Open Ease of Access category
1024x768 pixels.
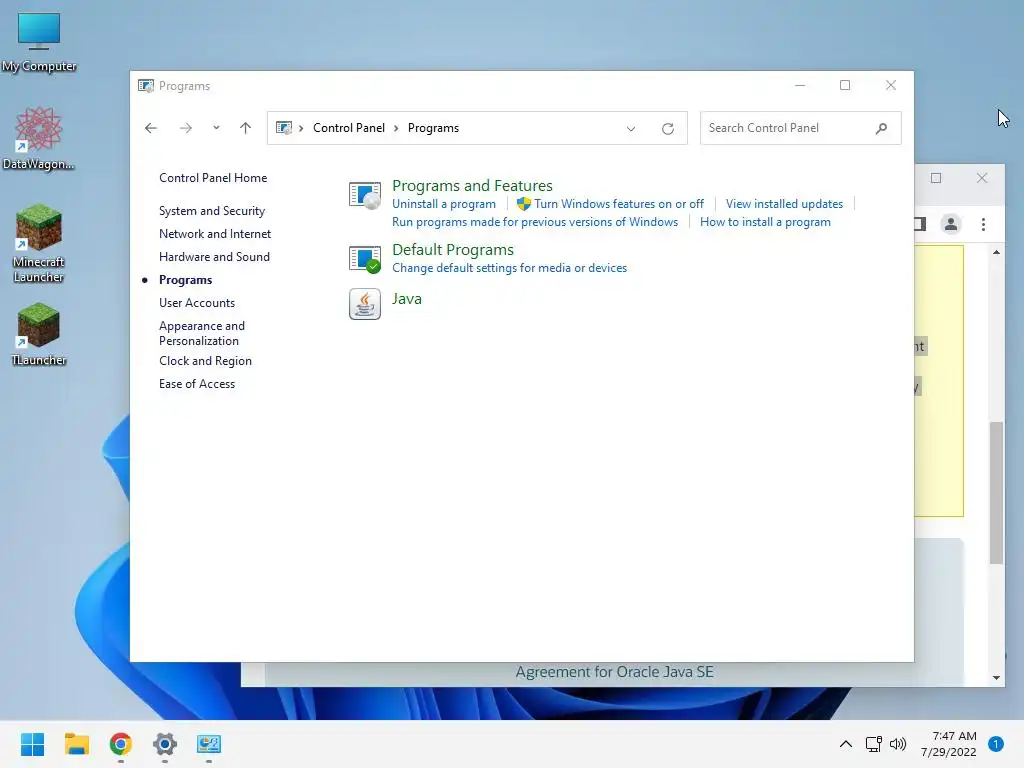click(197, 384)
